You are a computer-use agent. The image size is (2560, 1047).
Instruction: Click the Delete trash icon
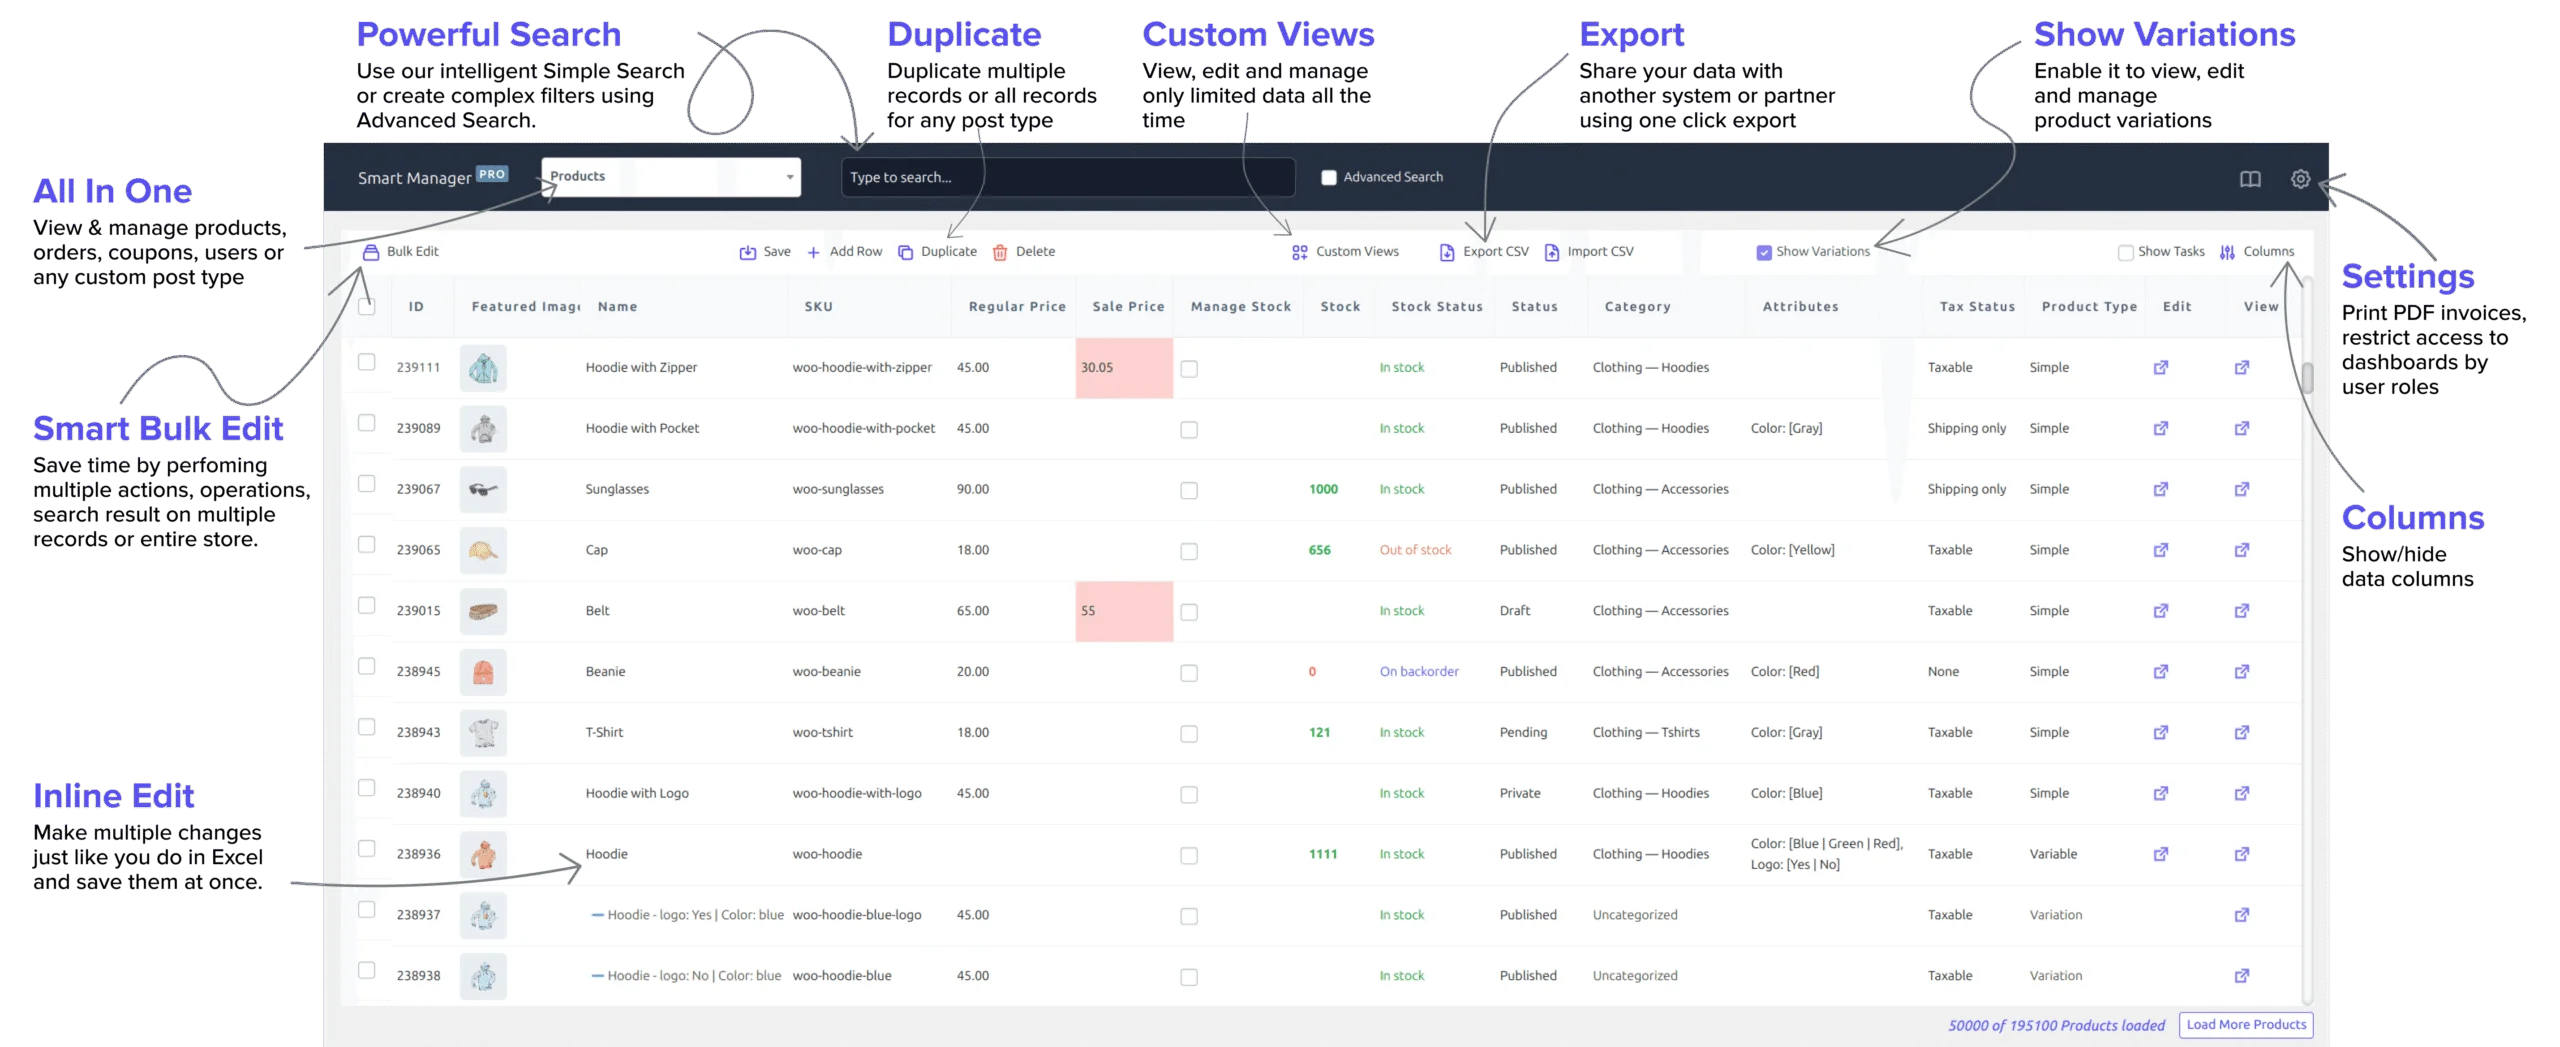click(x=1000, y=252)
